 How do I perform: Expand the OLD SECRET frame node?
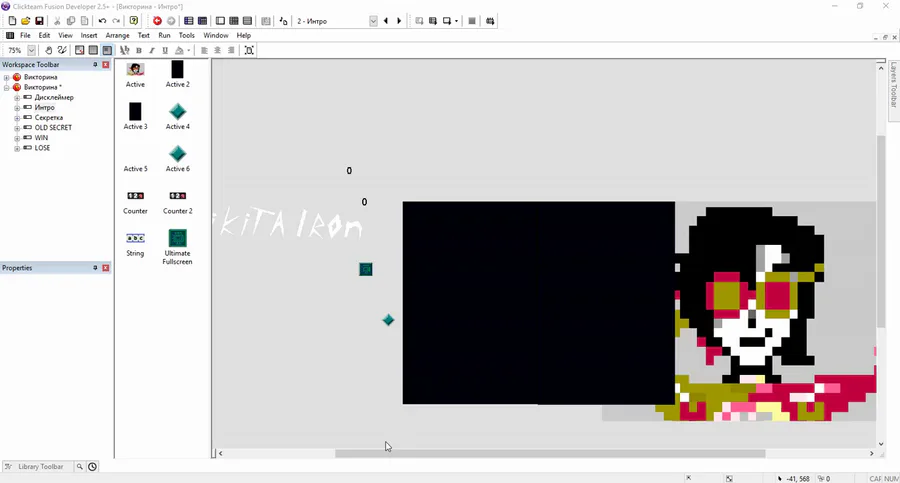point(17,127)
